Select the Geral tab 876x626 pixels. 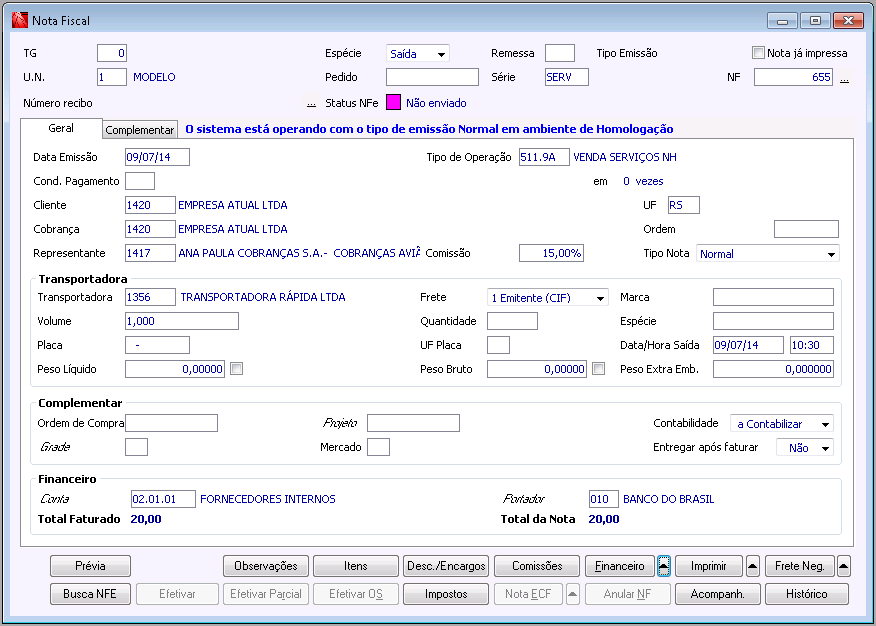pos(61,129)
